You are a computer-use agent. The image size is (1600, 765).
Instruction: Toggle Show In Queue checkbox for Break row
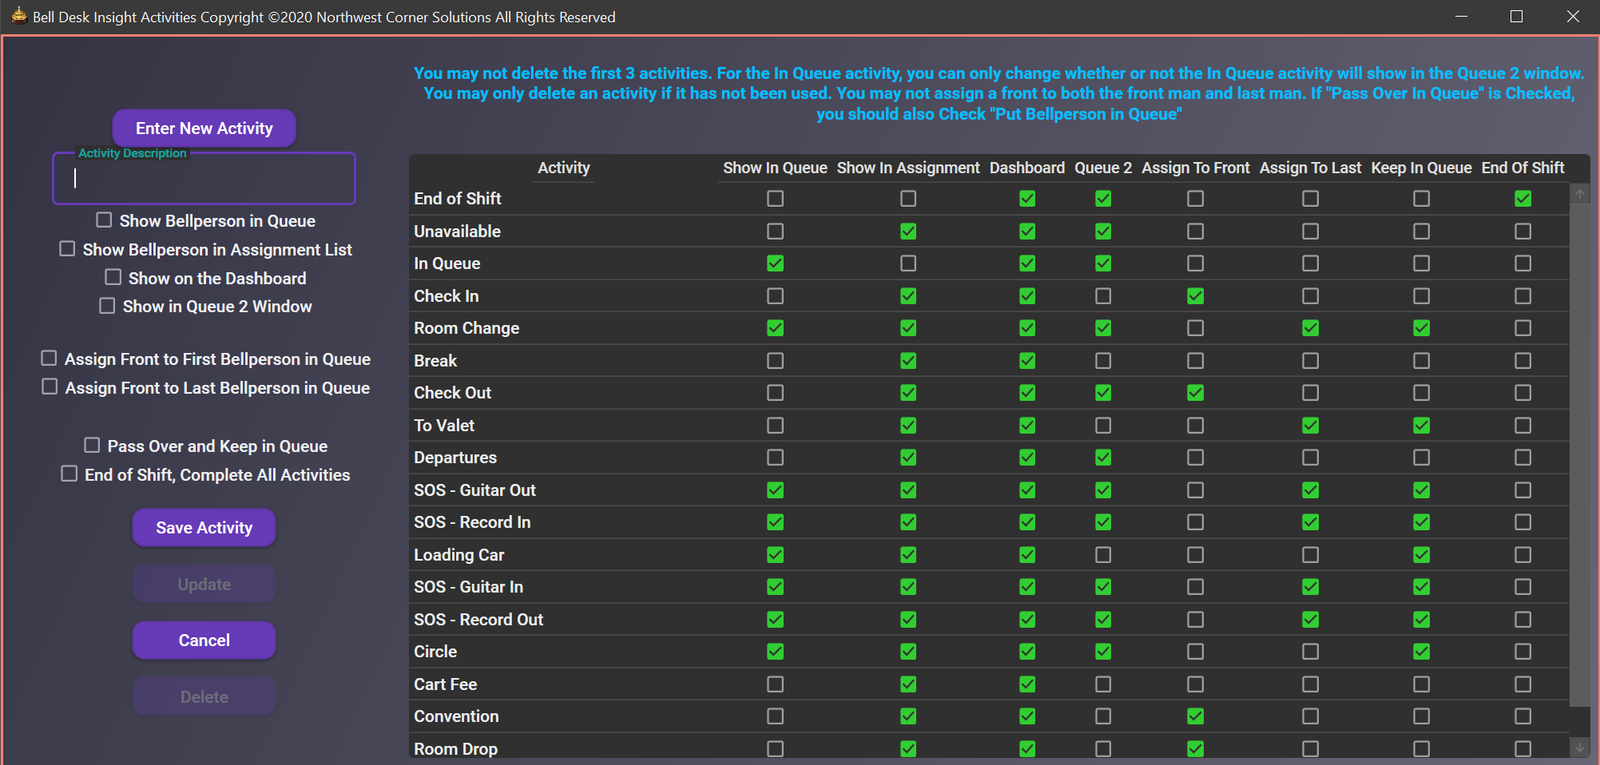(x=775, y=361)
